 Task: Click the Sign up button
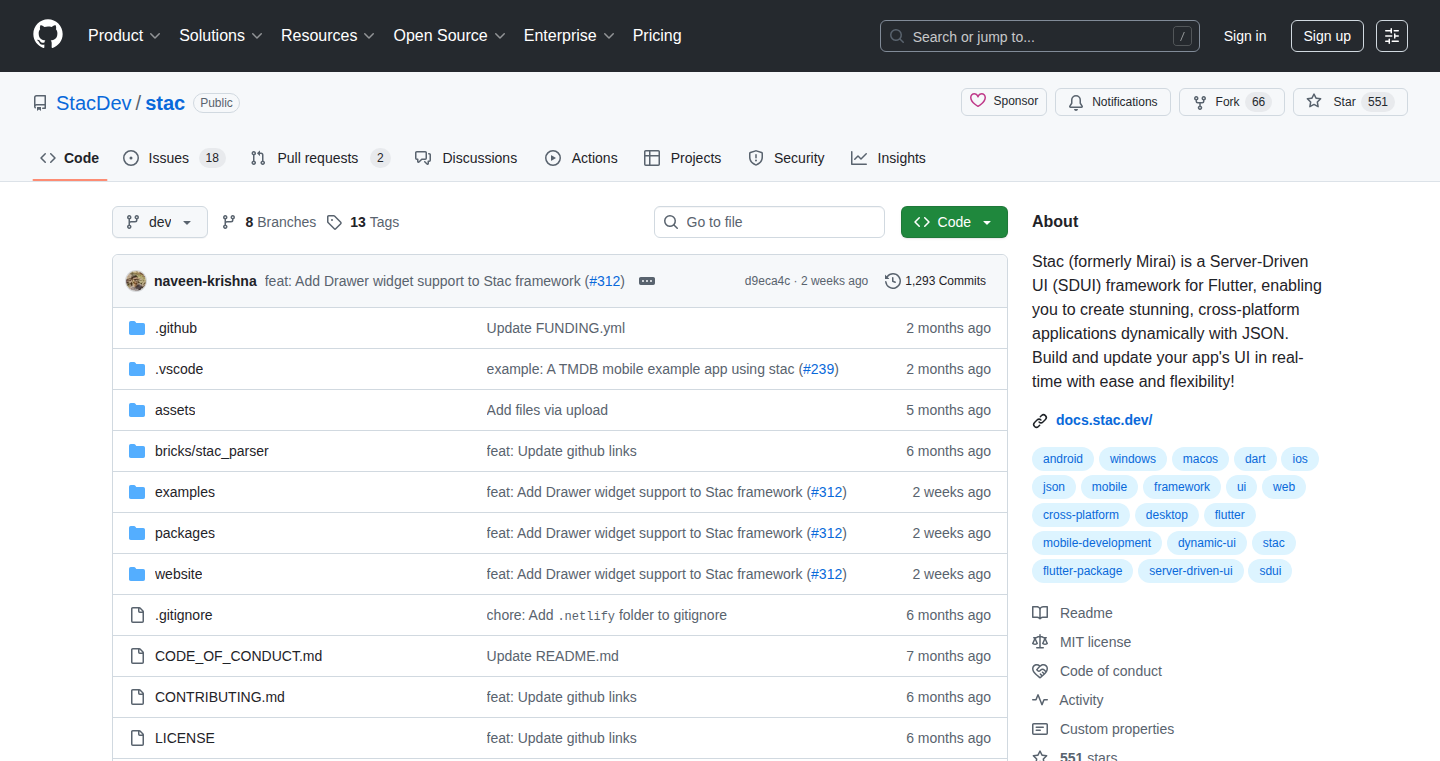click(x=1327, y=36)
